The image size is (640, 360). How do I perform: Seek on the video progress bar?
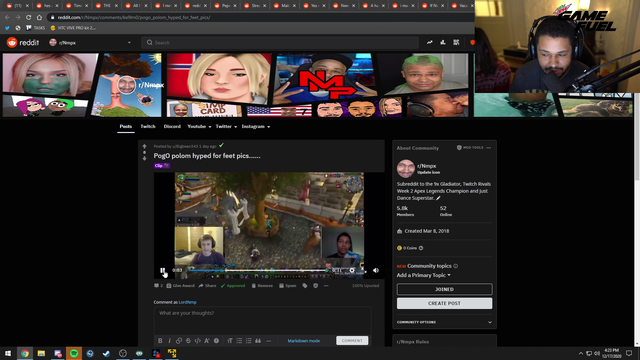[x=257, y=270]
